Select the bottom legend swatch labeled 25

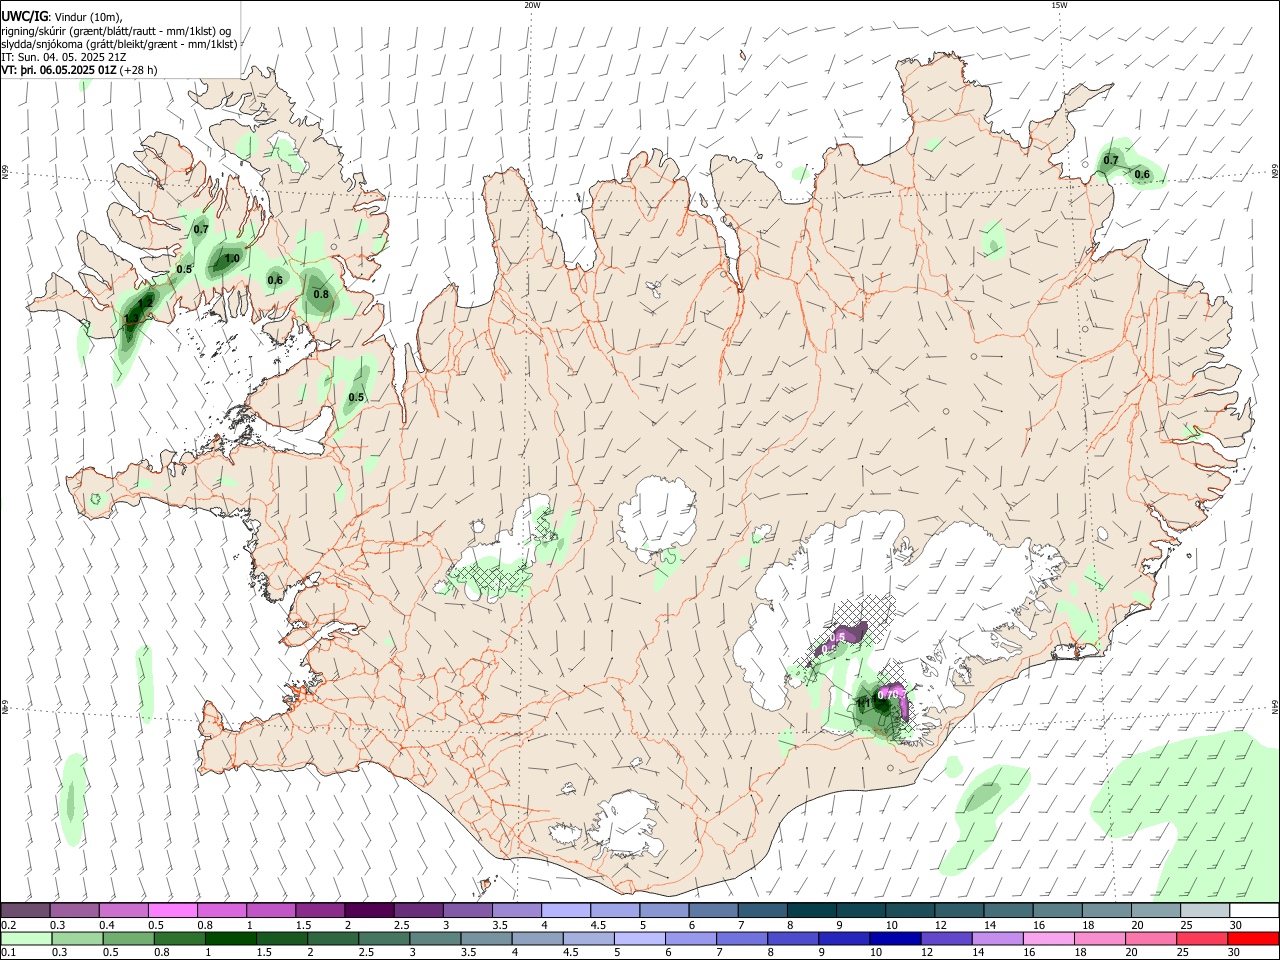click(1201, 938)
